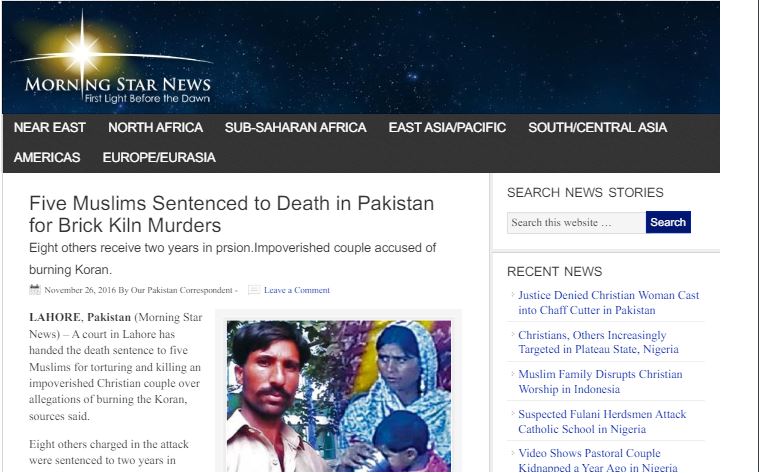
Task: Navigate to Americas section
Action: point(47,157)
